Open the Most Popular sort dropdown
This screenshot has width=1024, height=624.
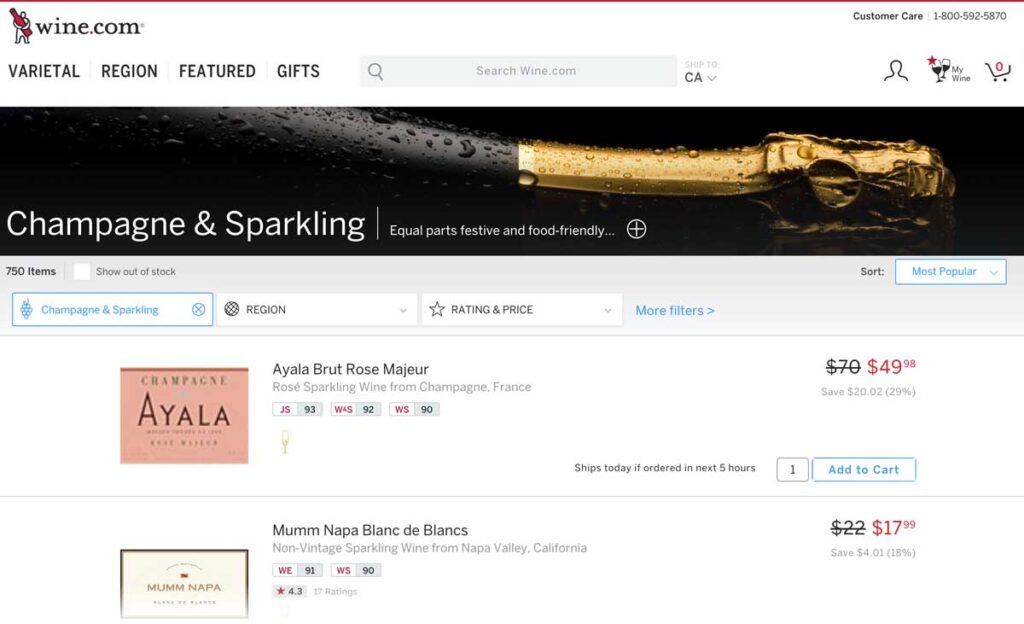950,271
